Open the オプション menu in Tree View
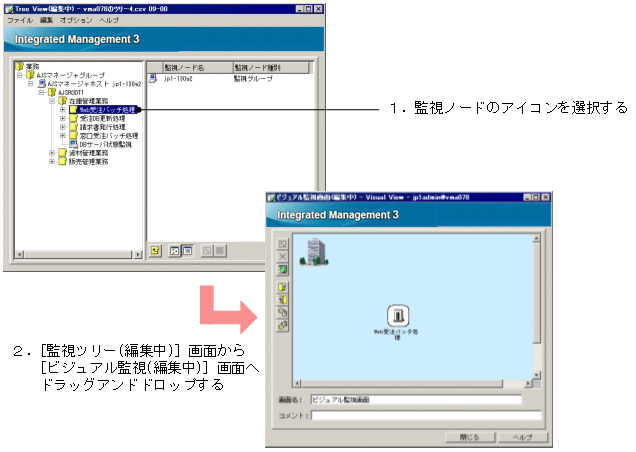Image resolution: width=636 pixels, height=452 pixels. click(75, 20)
